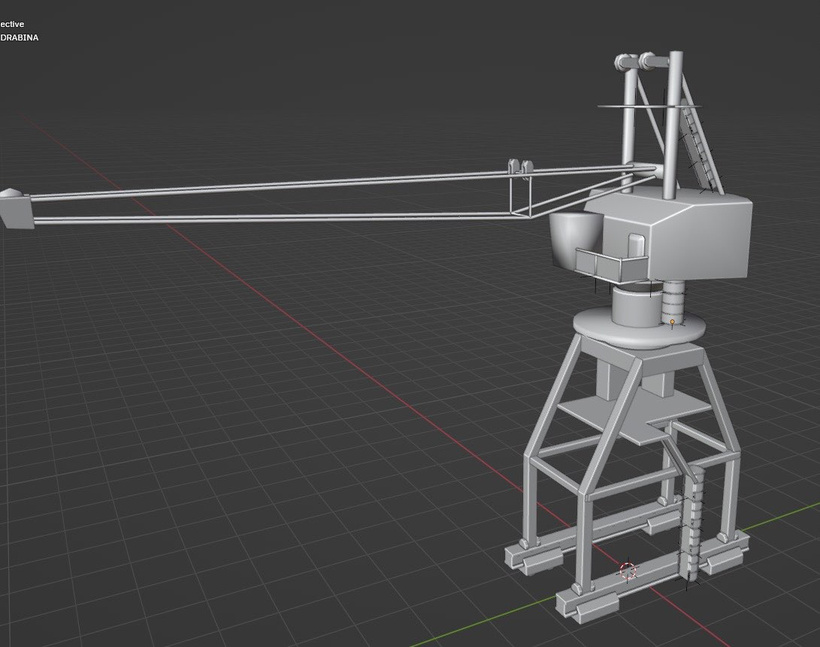This screenshot has width=820, height=647.
Task: Click the pulley wheels atop the mast
Action: 635,60
